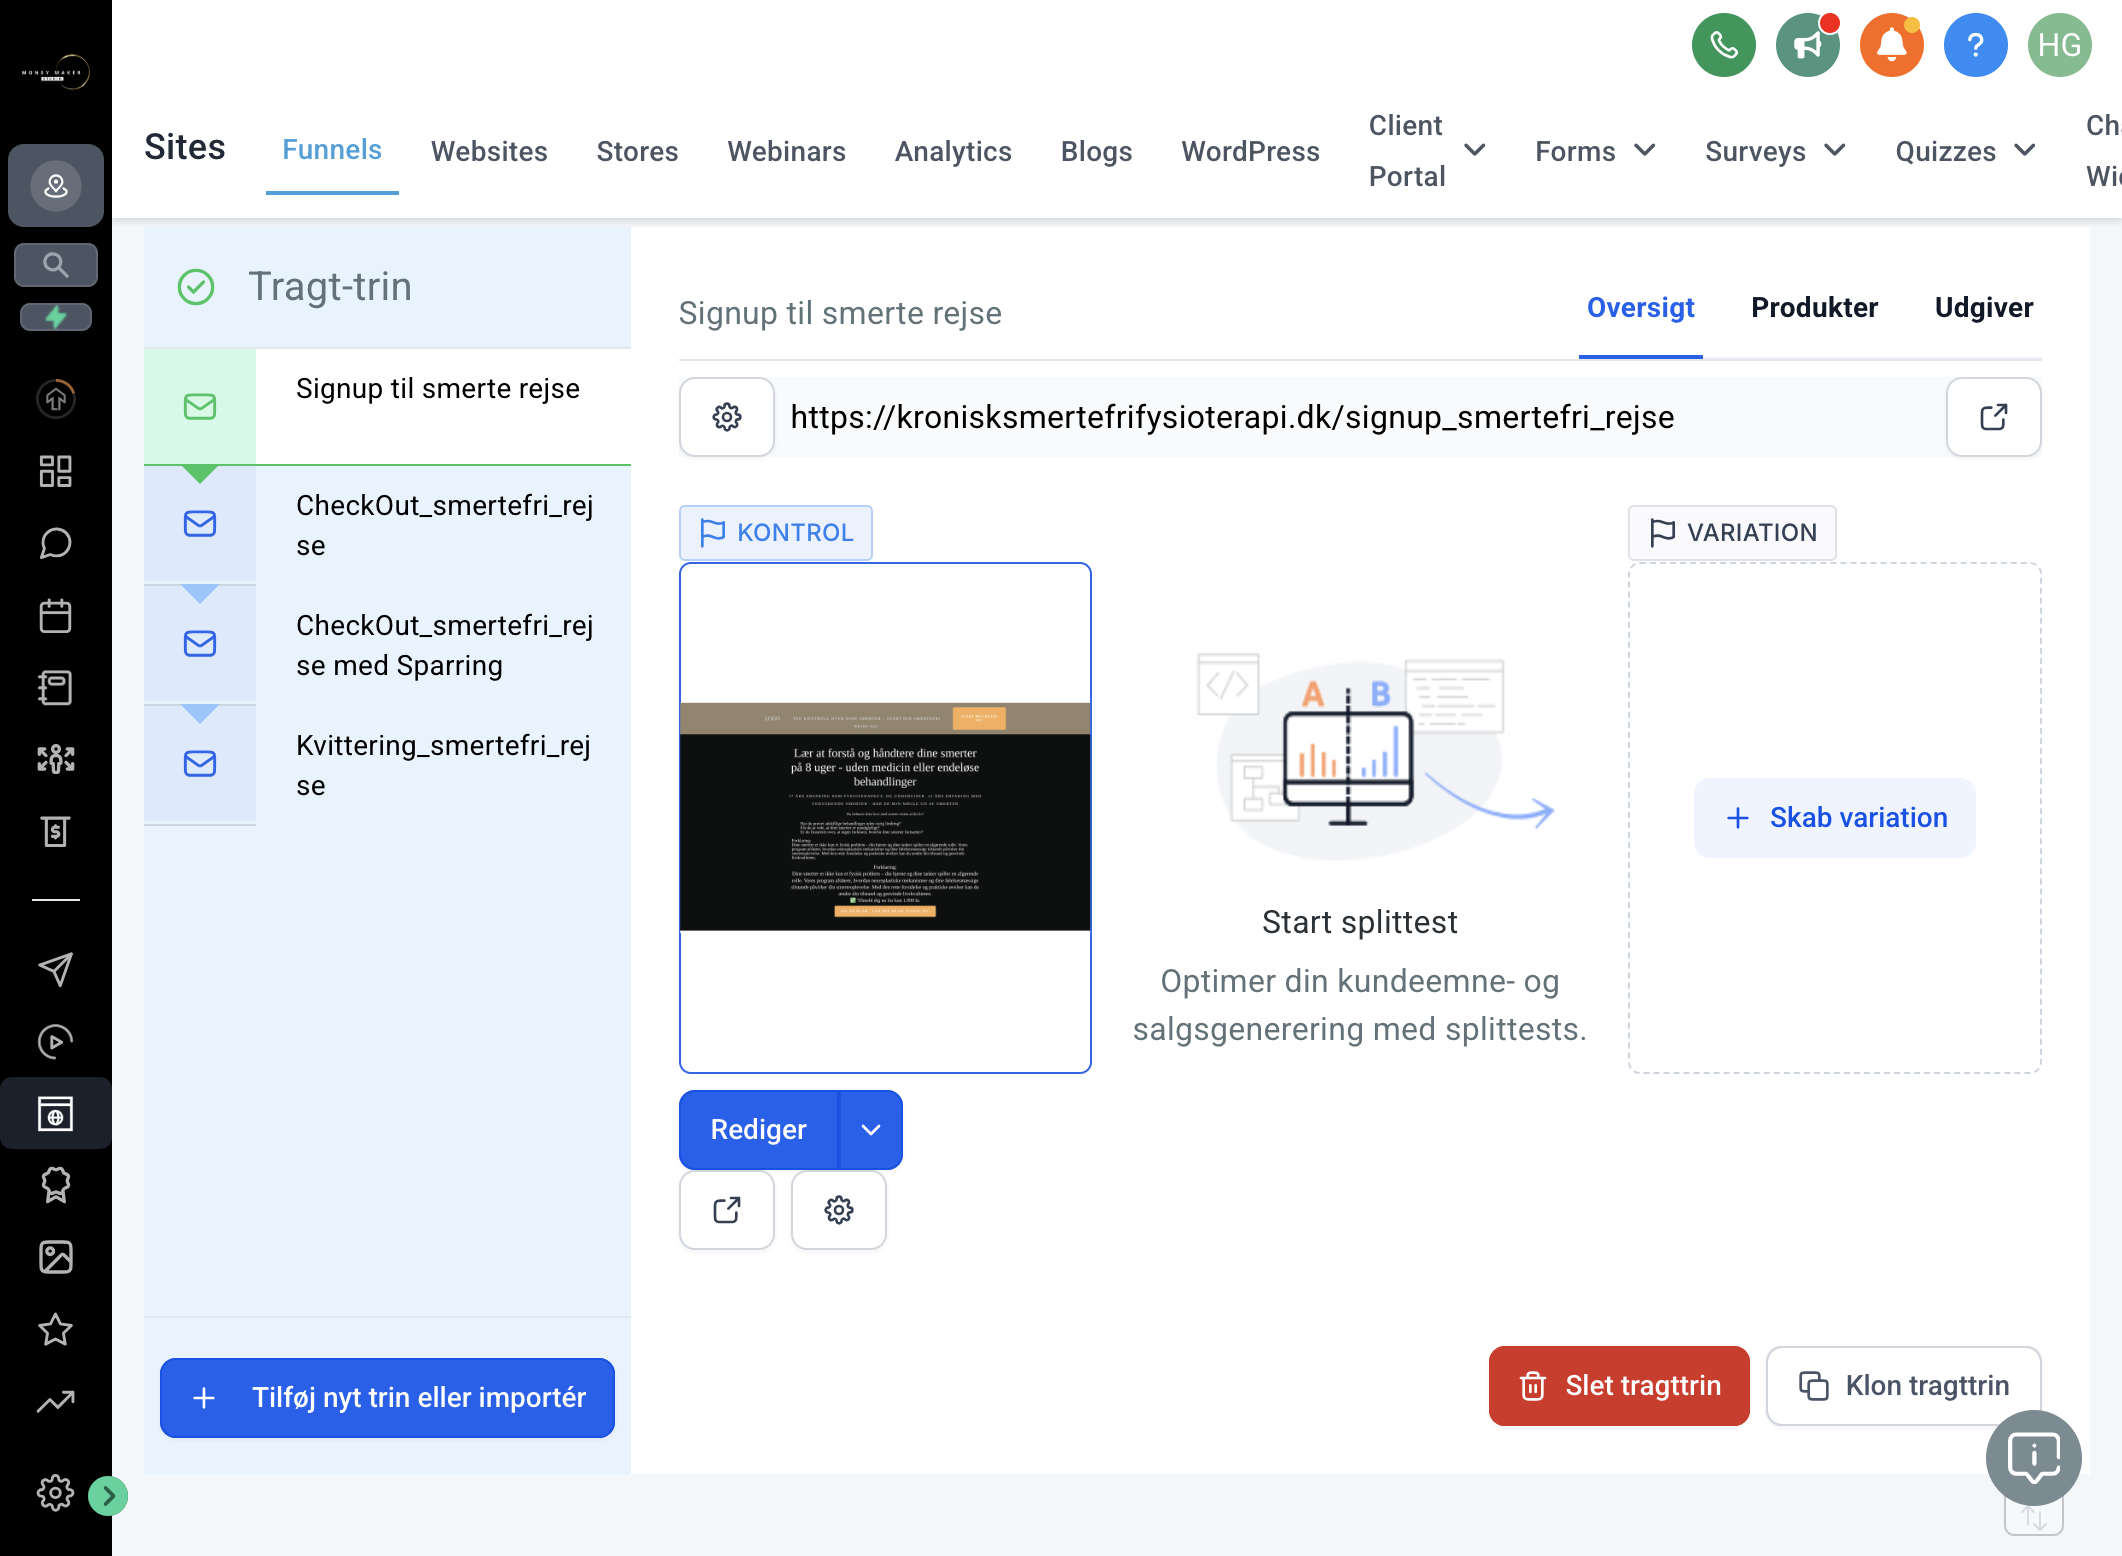2122x1556 pixels.
Task: Select CheckOut_smertefri_rejse med Sparring step
Action: coord(387,645)
